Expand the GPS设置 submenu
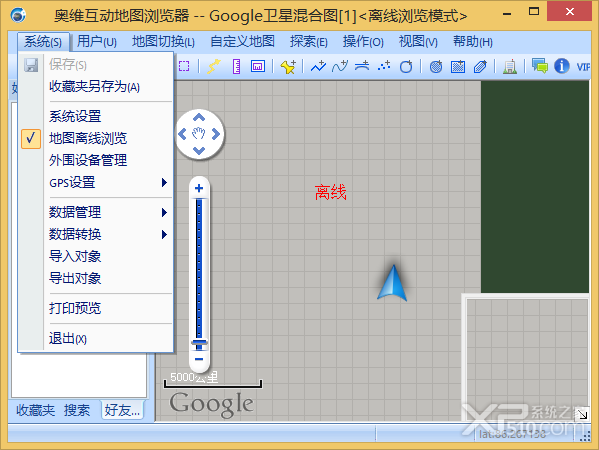The height and width of the screenshot is (450, 599). (x=96, y=182)
